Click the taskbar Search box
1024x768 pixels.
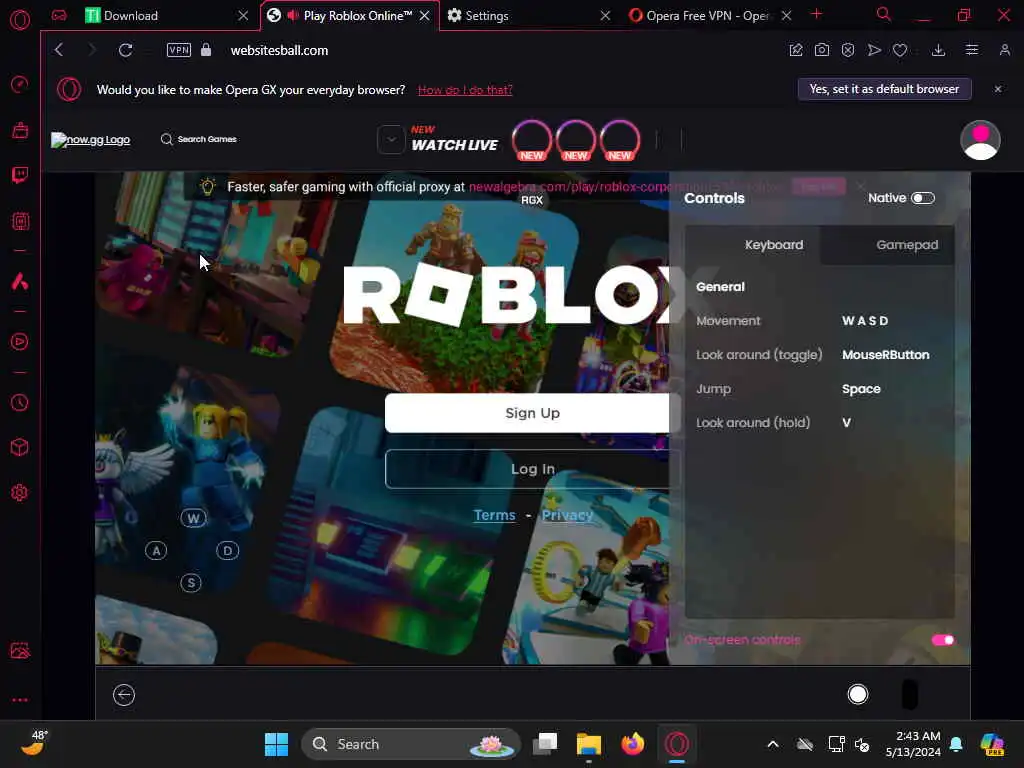click(410, 744)
